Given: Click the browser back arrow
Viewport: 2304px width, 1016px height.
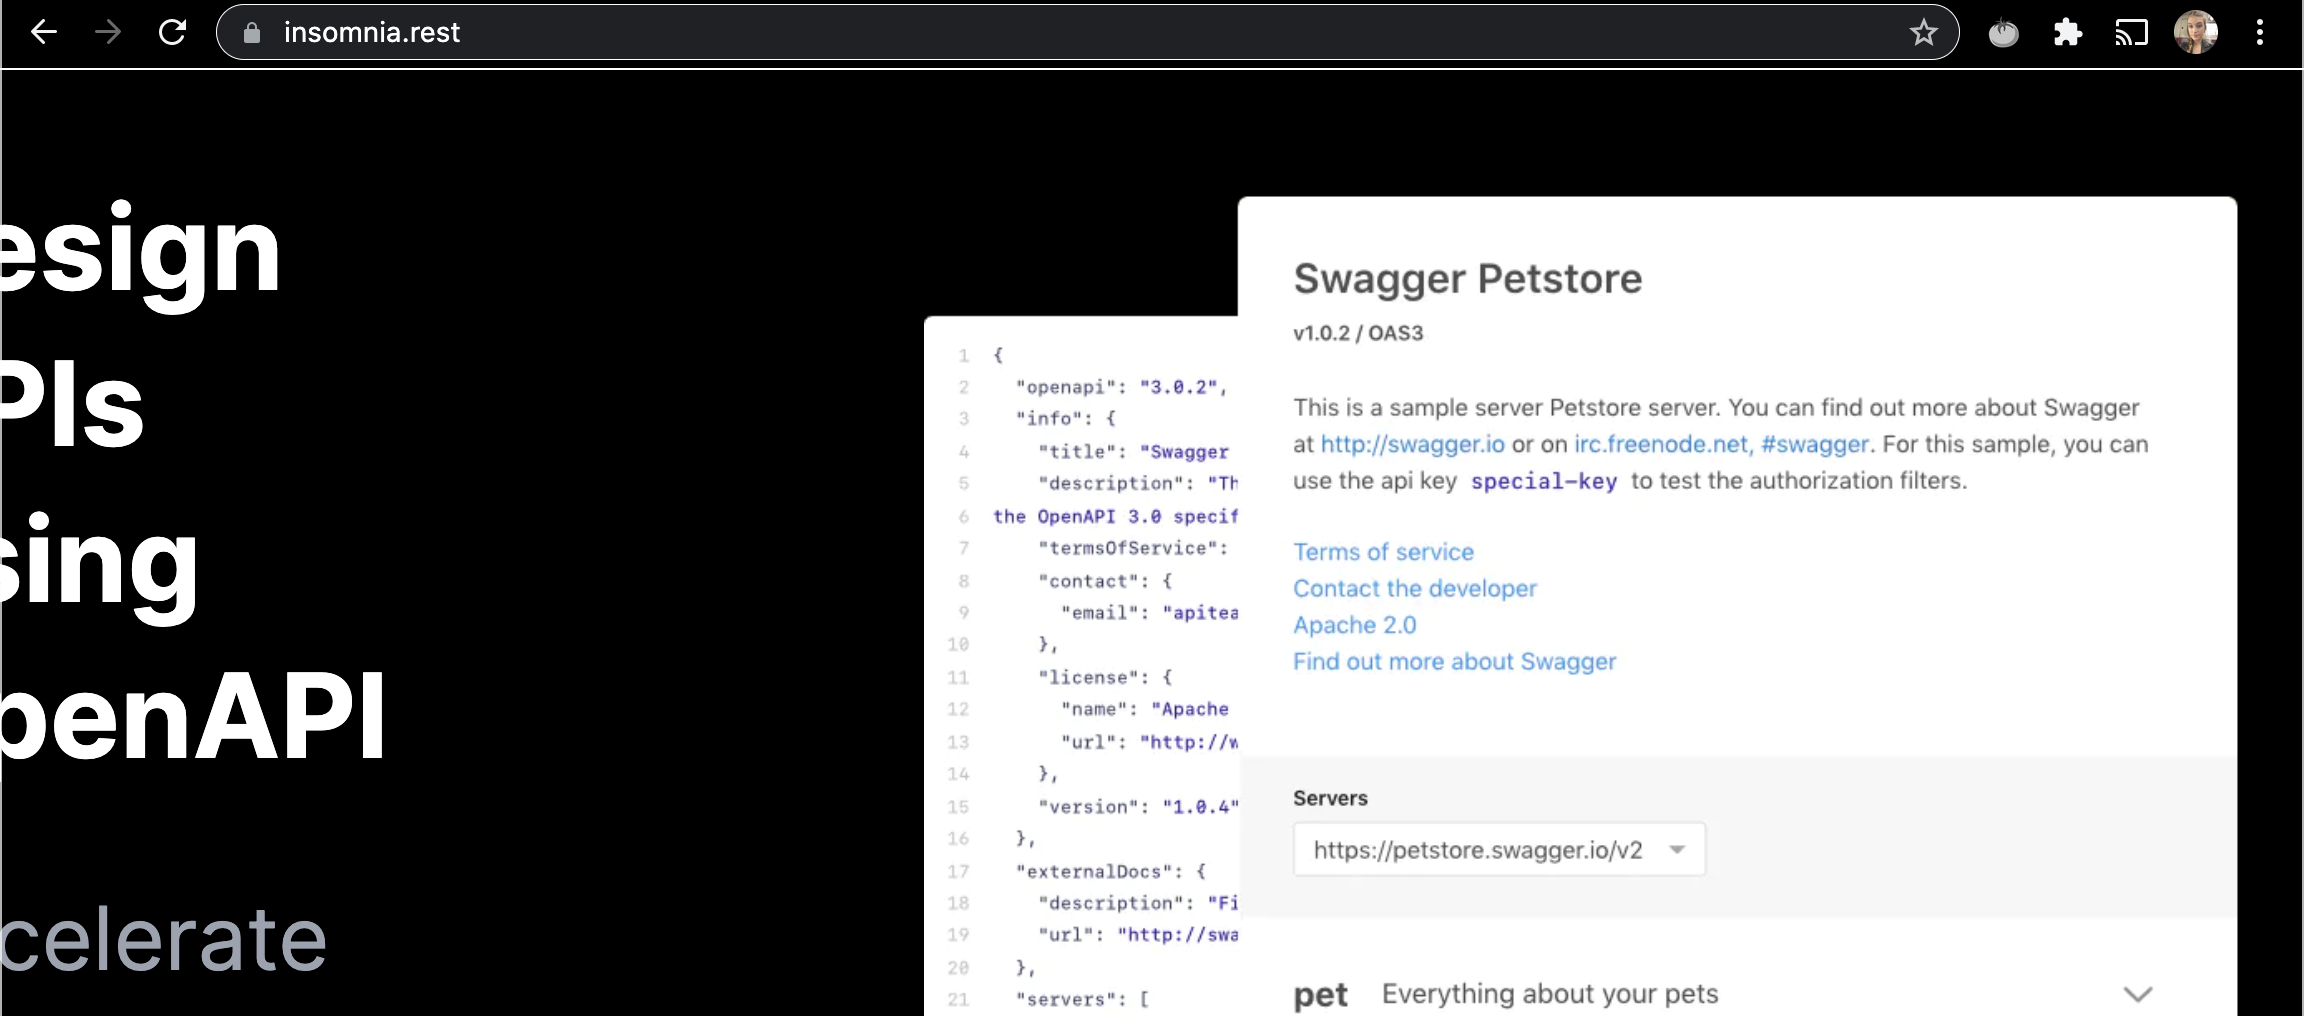Looking at the screenshot, I should point(44,33).
